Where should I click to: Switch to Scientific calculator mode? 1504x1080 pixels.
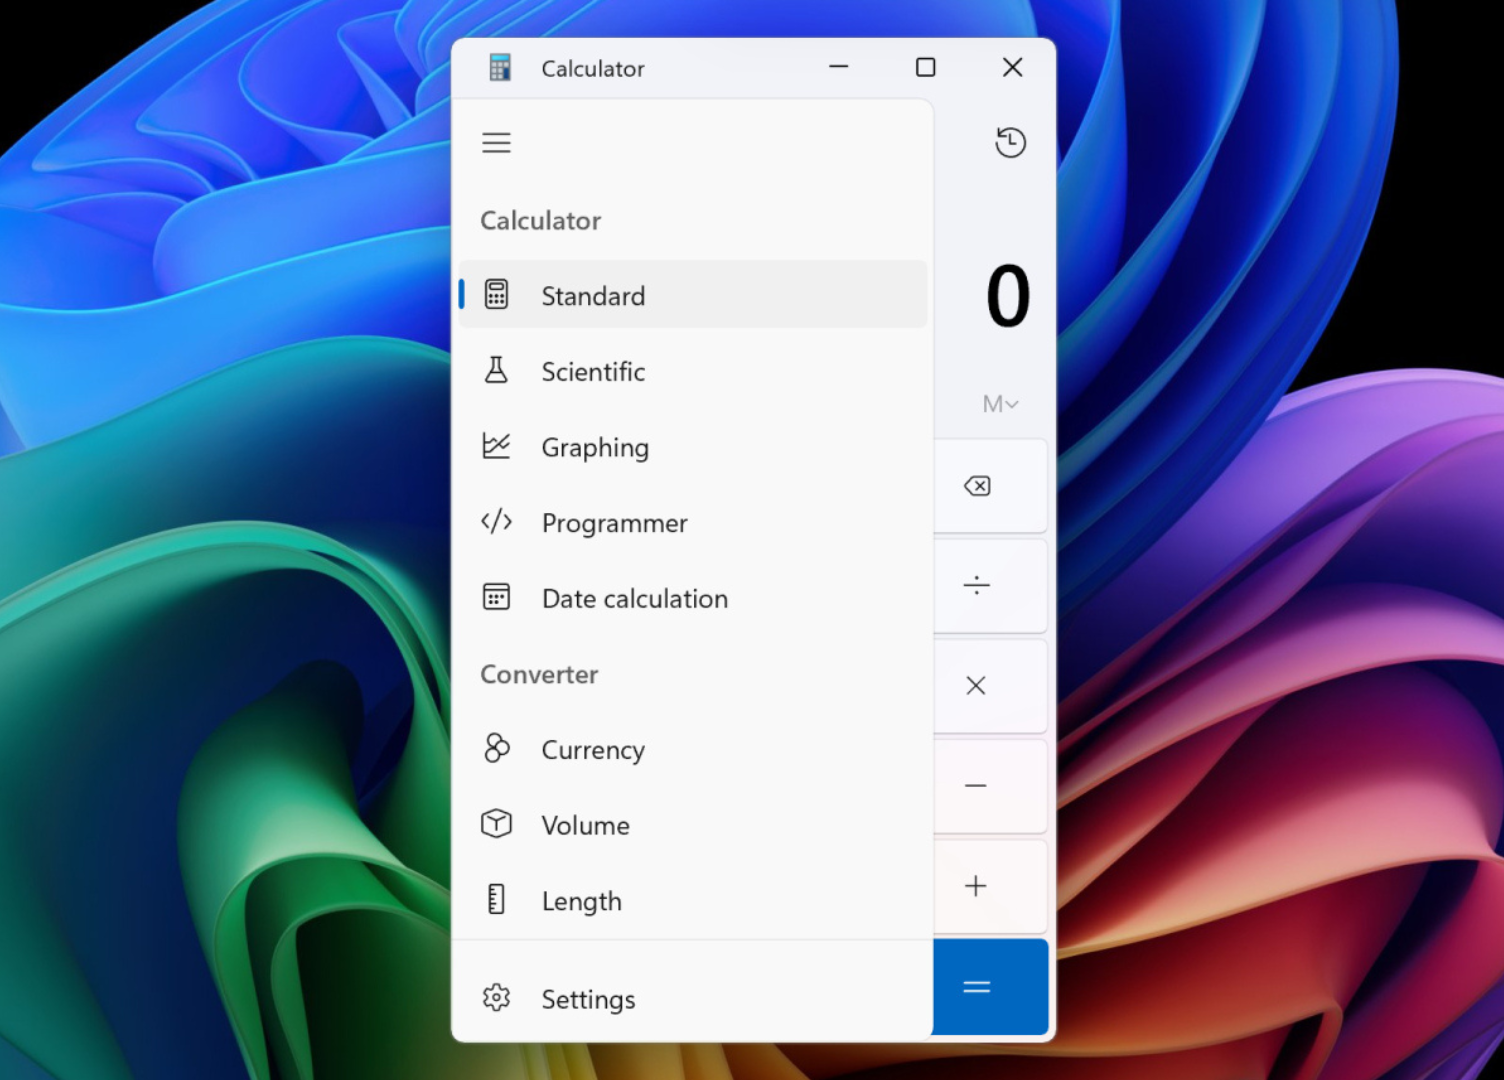tap(694, 371)
